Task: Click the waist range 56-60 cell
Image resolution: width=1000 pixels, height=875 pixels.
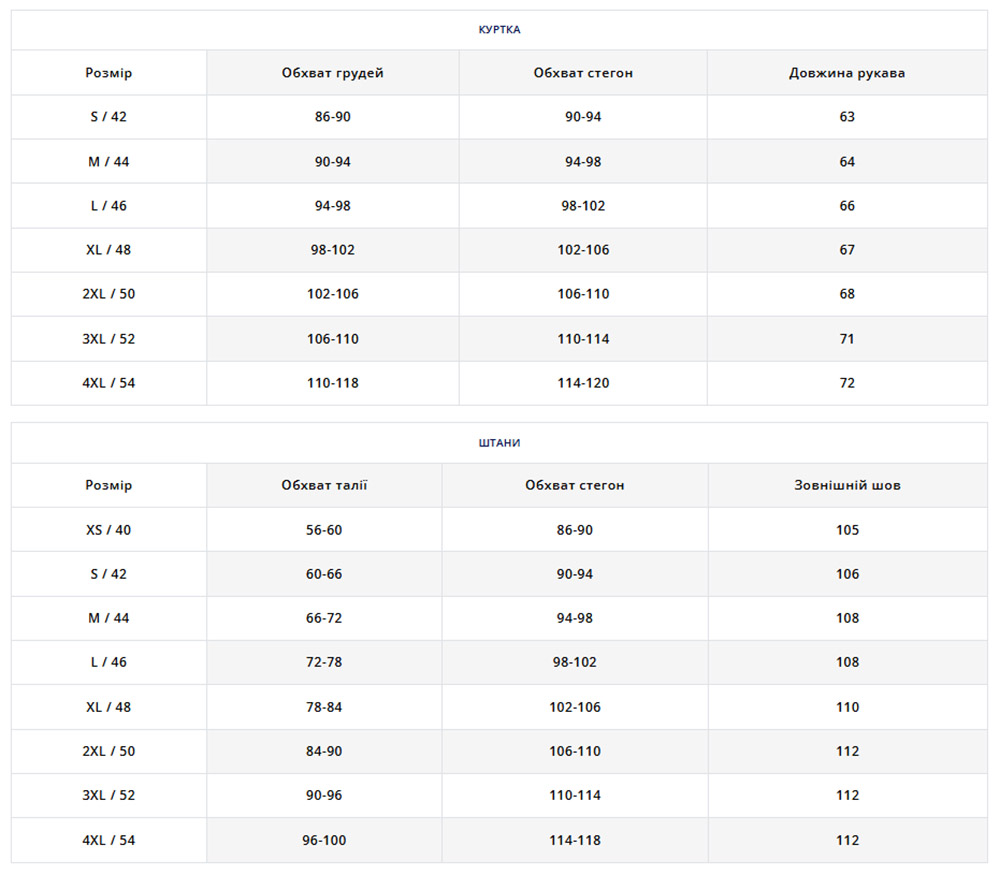Action: click(x=324, y=530)
